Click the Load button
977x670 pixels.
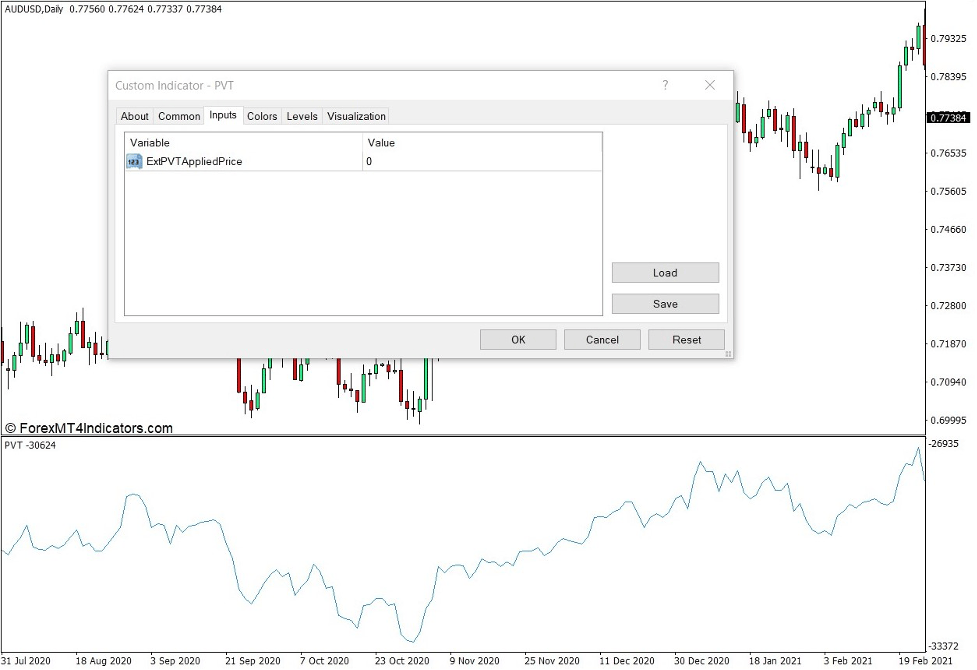click(664, 272)
